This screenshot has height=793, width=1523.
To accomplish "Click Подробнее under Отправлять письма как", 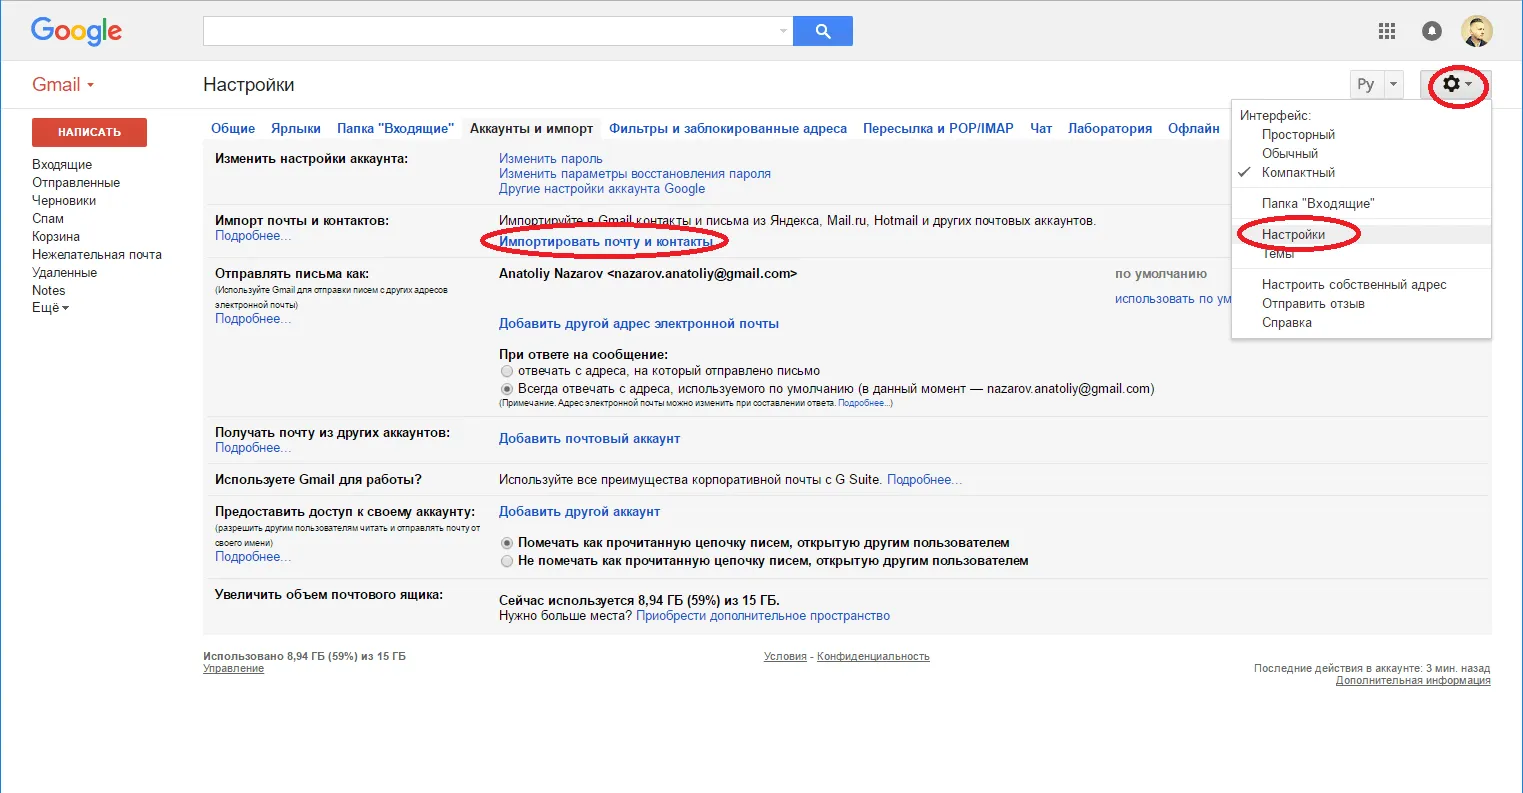I will (x=253, y=318).
